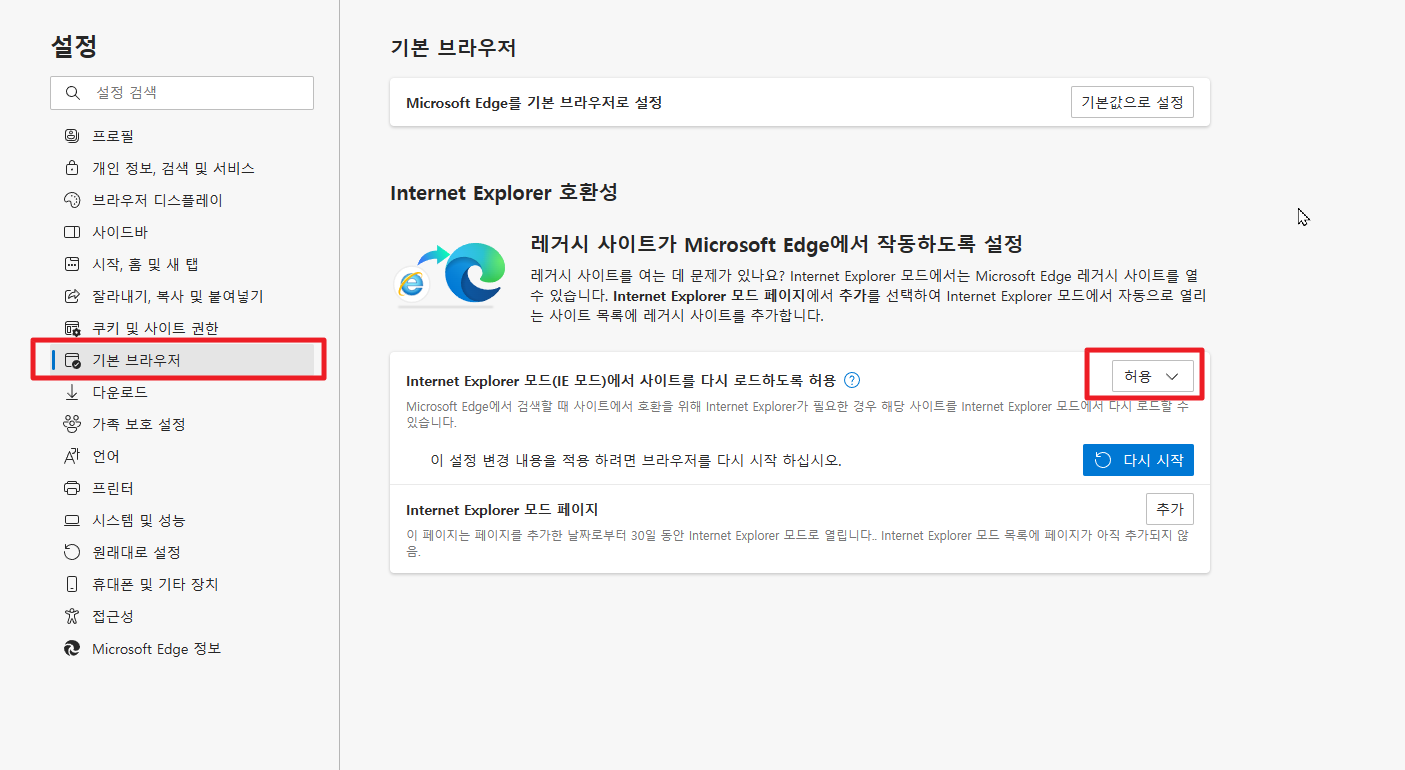The height and width of the screenshot is (770, 1405).
Task: Click into the 설정 검색 search field
Action: pos(182,93)
